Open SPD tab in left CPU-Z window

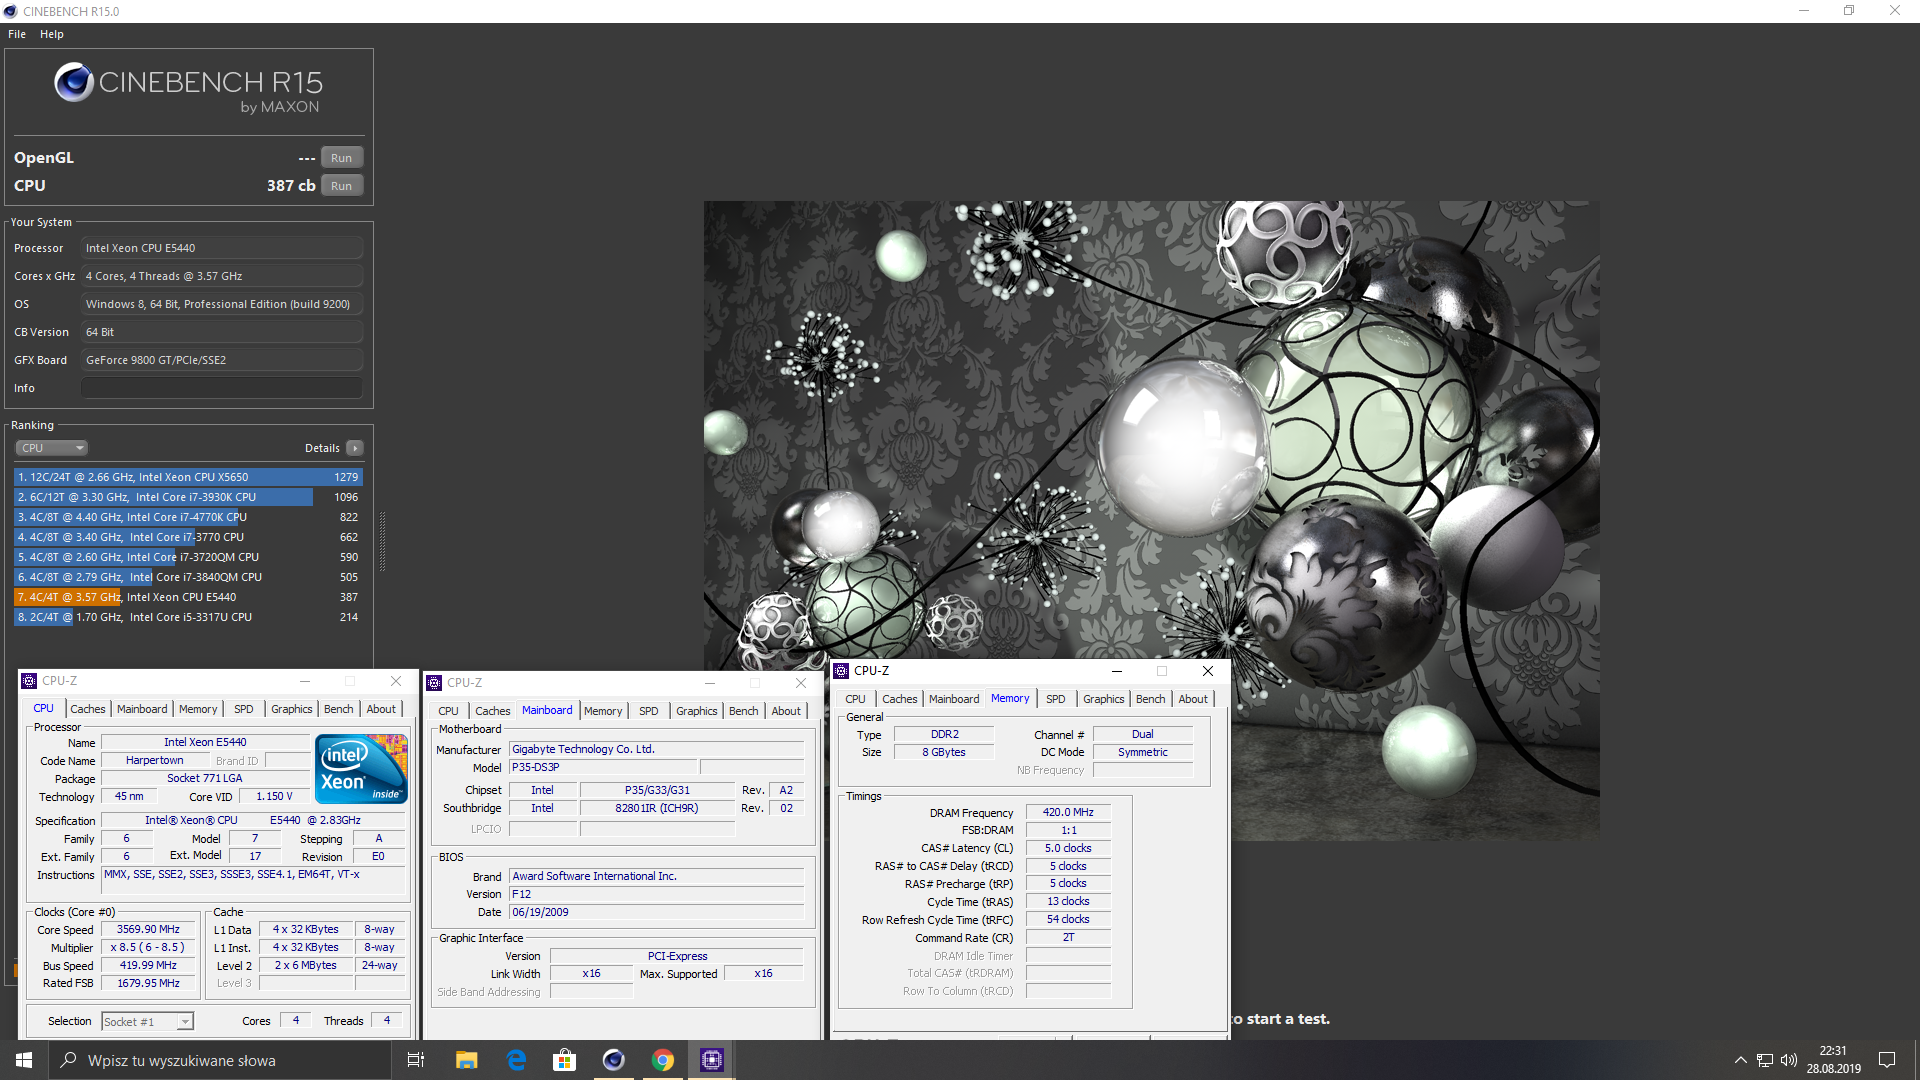[x=244, y=709]
